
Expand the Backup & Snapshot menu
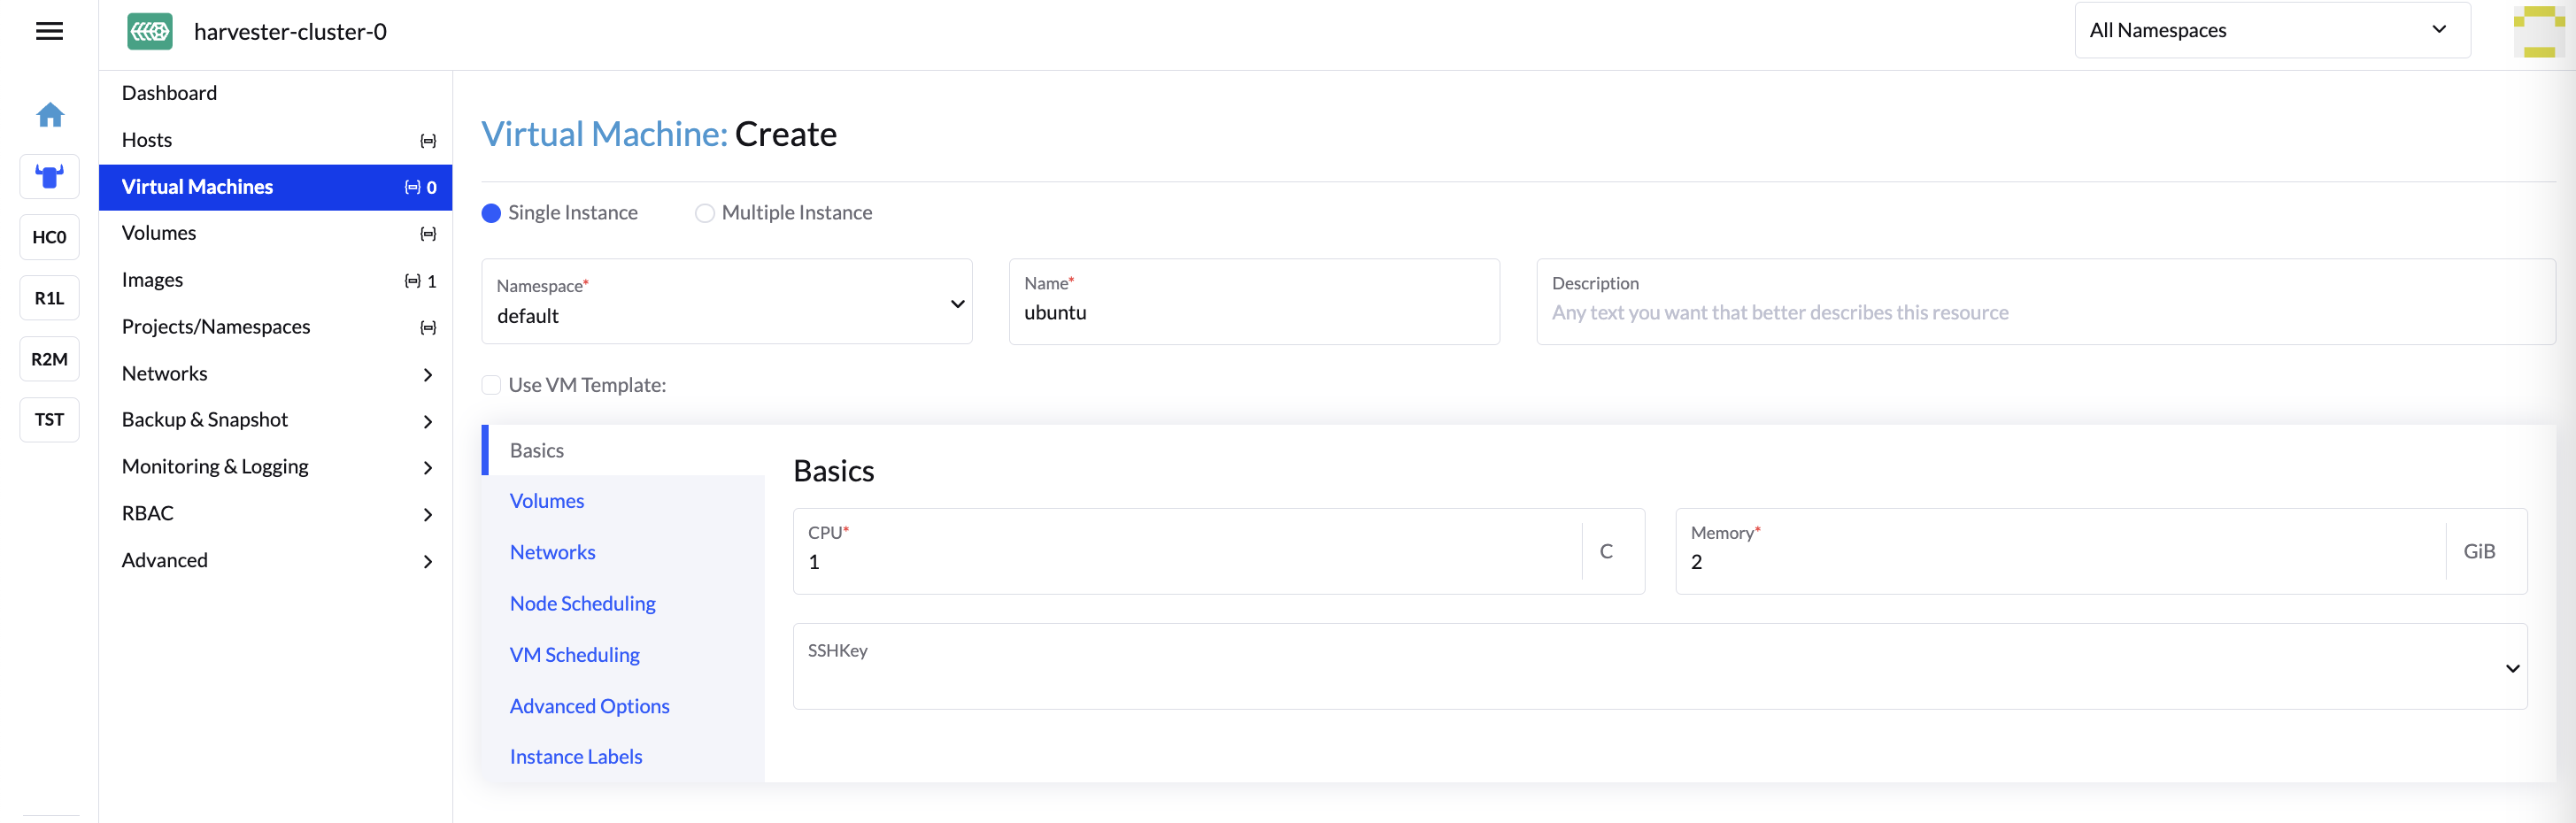click(275, 420)
